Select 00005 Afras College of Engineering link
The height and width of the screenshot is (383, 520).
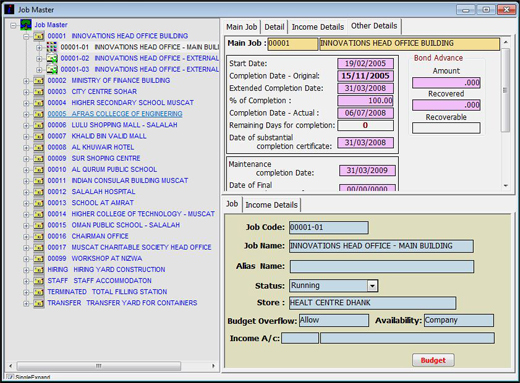pyautogui.click(x=115, y=114)
